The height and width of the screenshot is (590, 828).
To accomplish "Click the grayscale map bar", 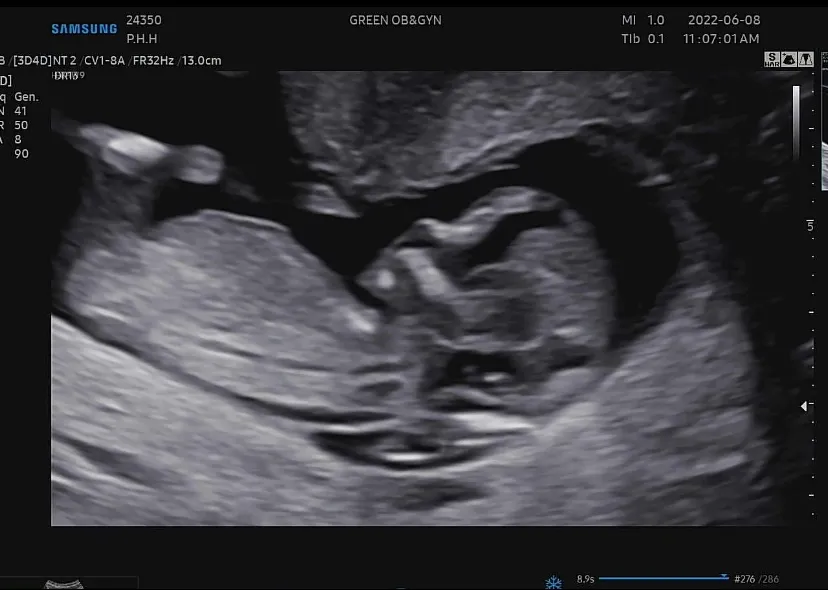I will tap(796, 121).
